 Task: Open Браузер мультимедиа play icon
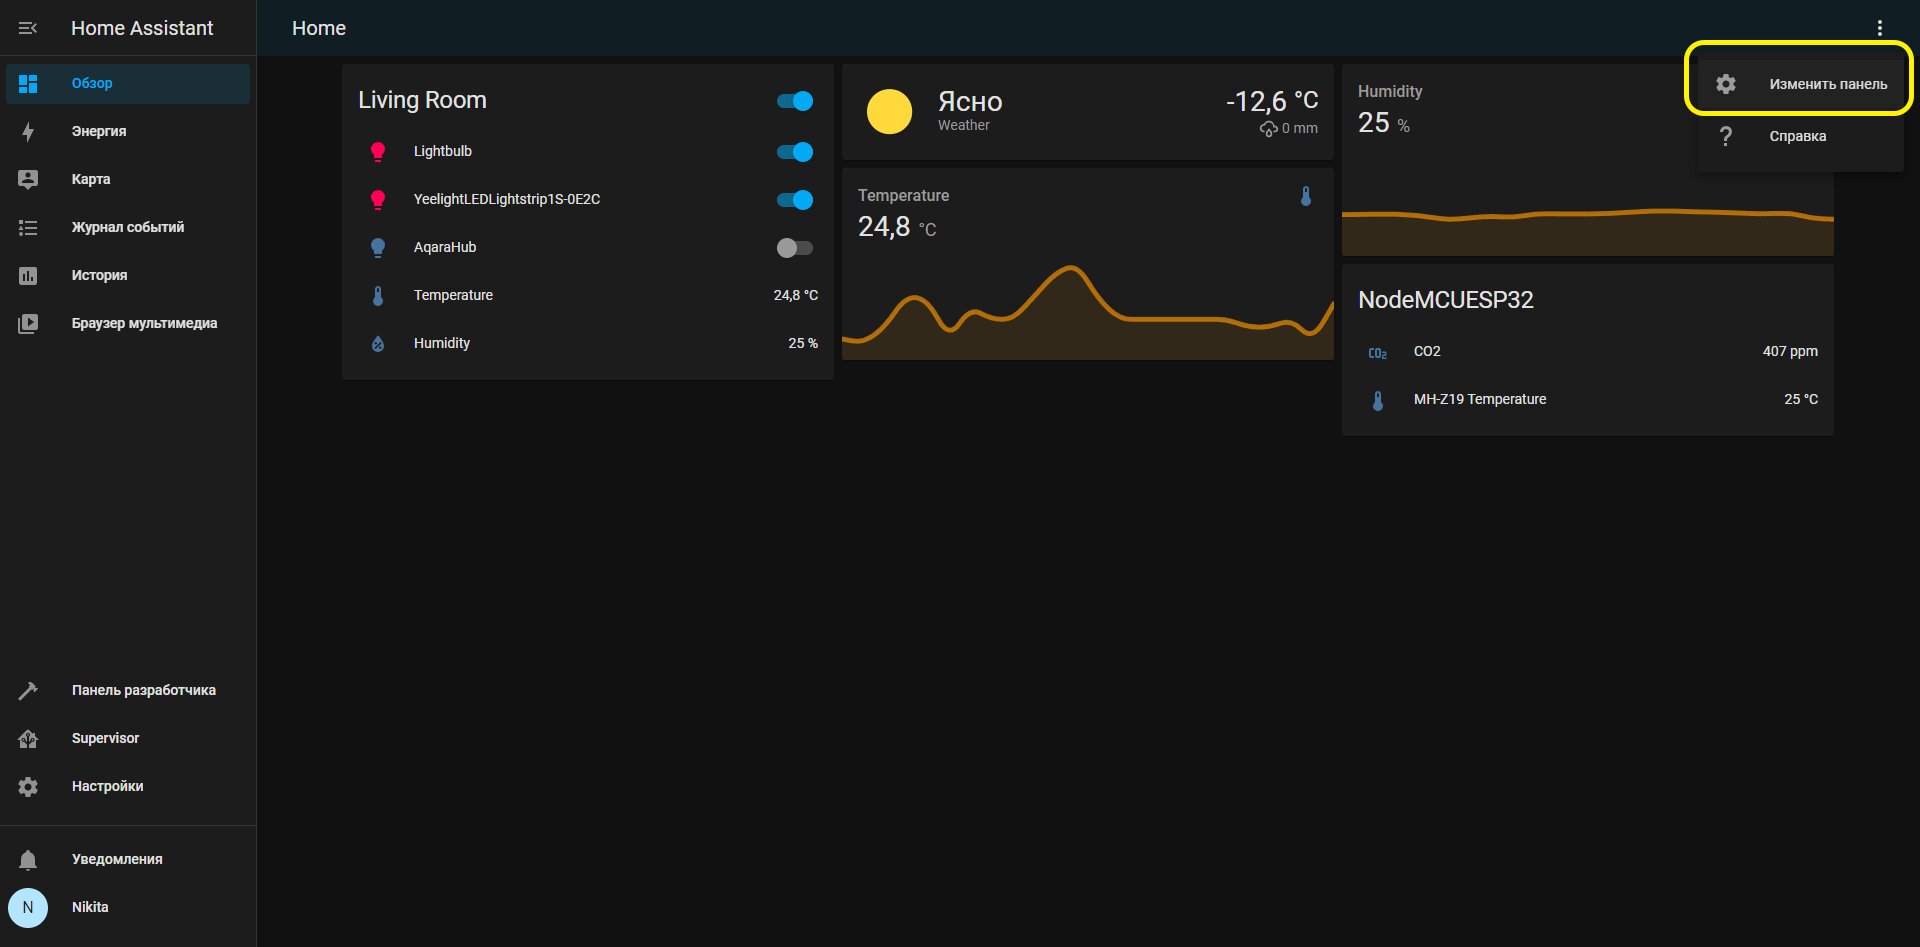click(x=28, y=323)
